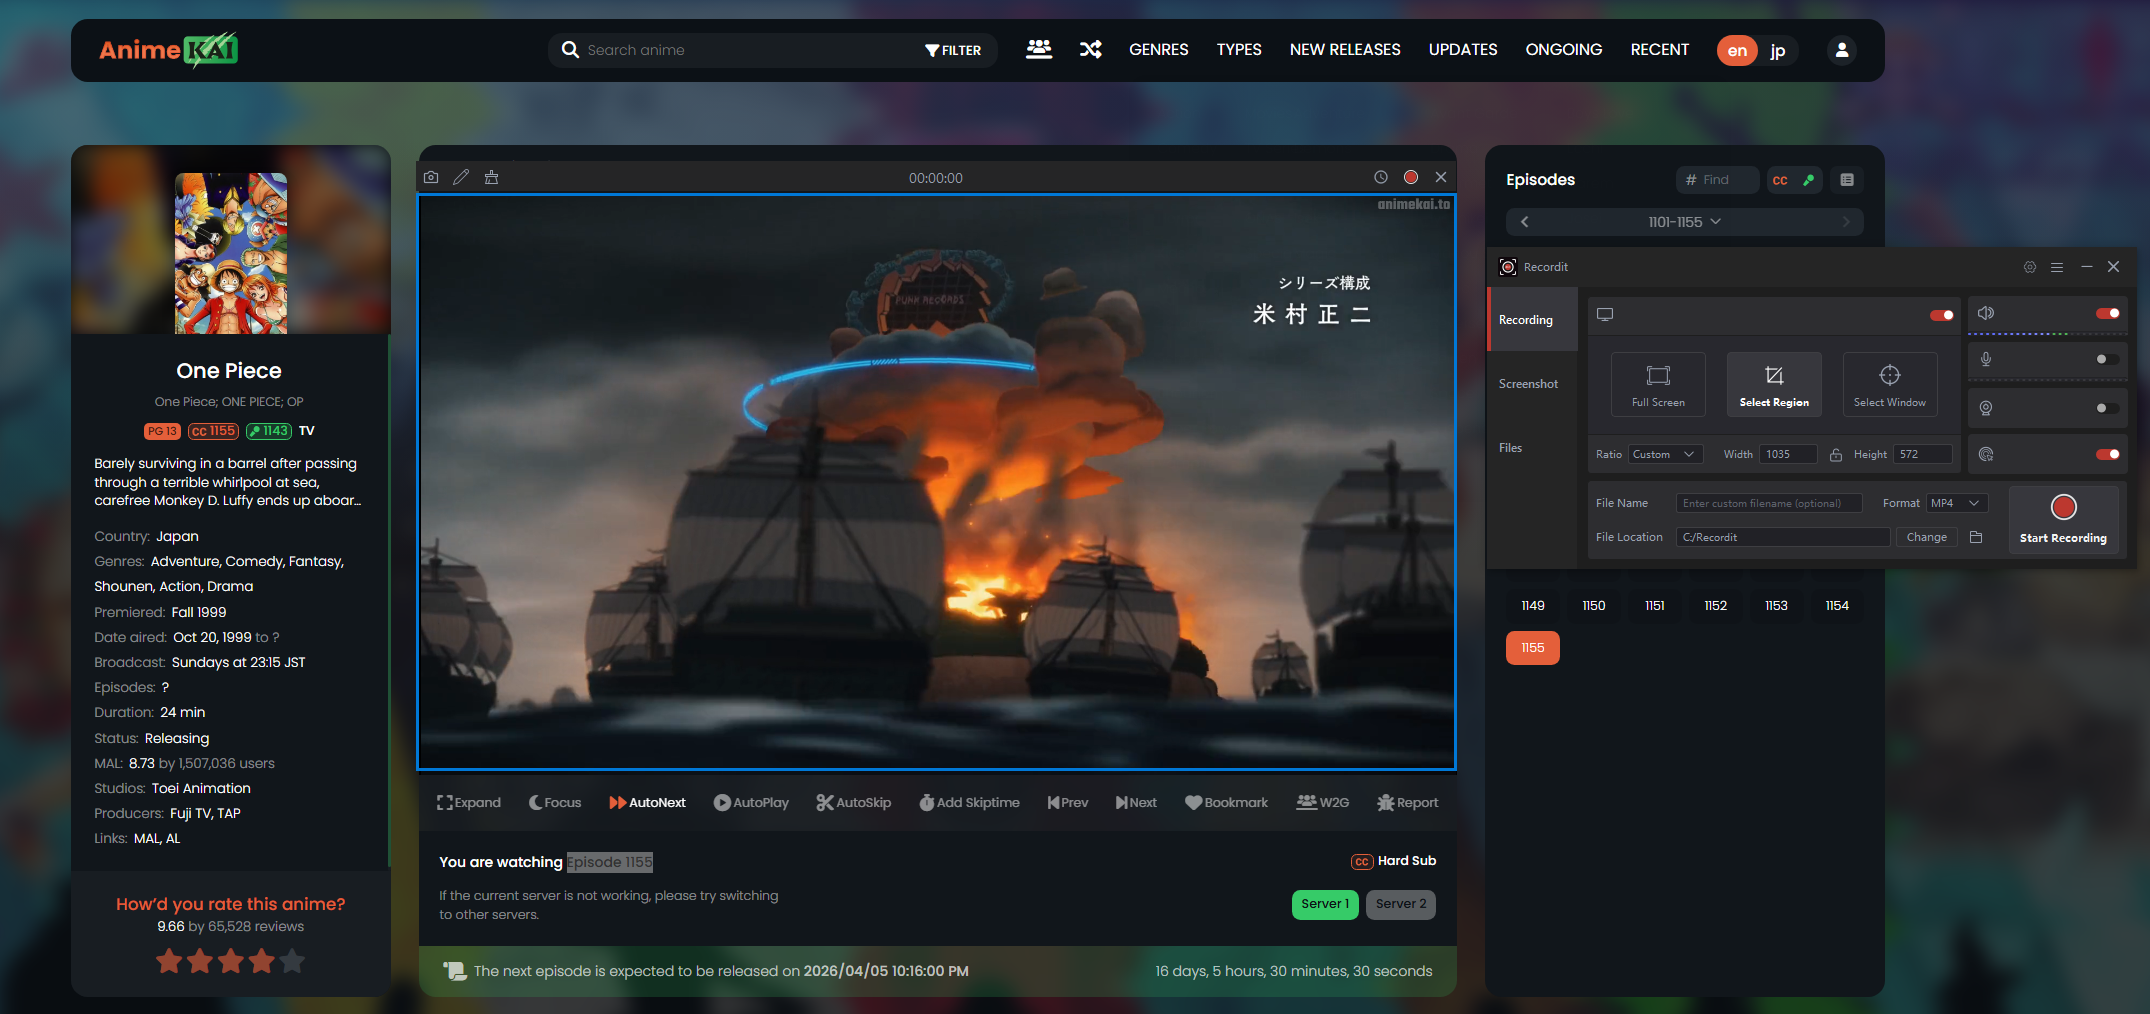Click the custom filename field
The height and width of the screenshot is (1014, 2150).
[x=1769, y=503]
